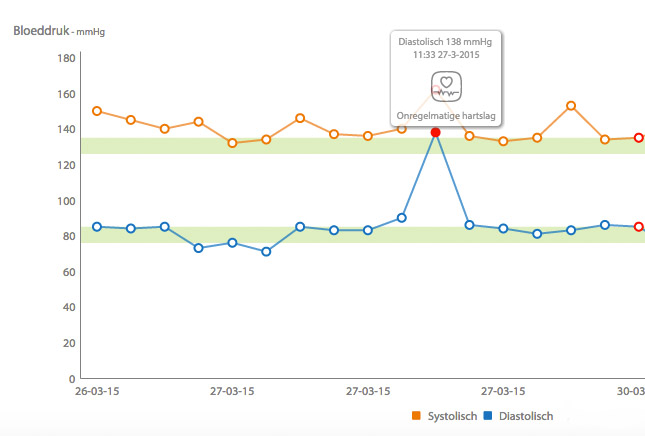Click the red-outlined last systolic point
The width and height of the screenshot is (645, 436).
(x=638, y=138)
